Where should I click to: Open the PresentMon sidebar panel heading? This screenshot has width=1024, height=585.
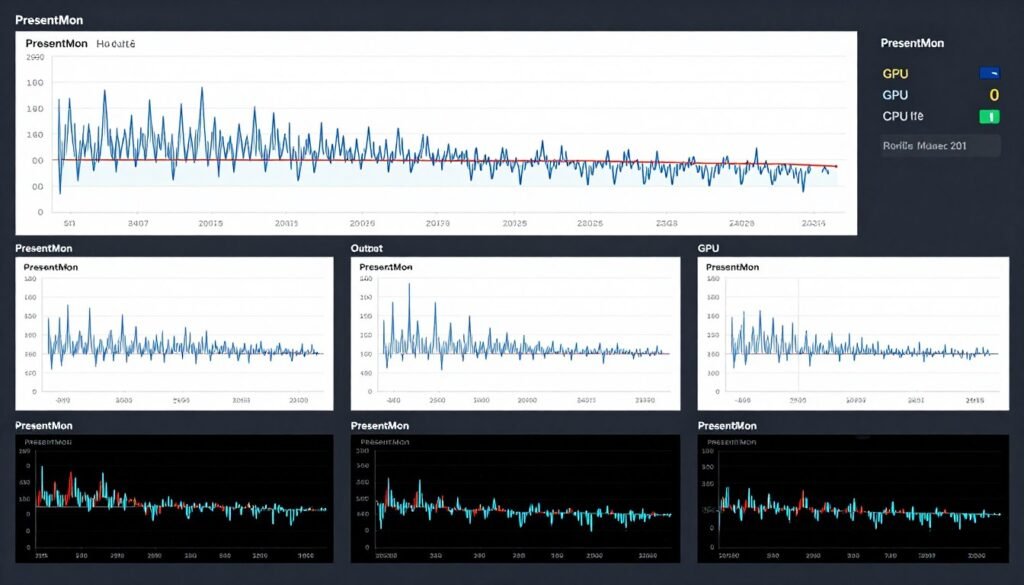pyautogui.click(x=912, y=43)
